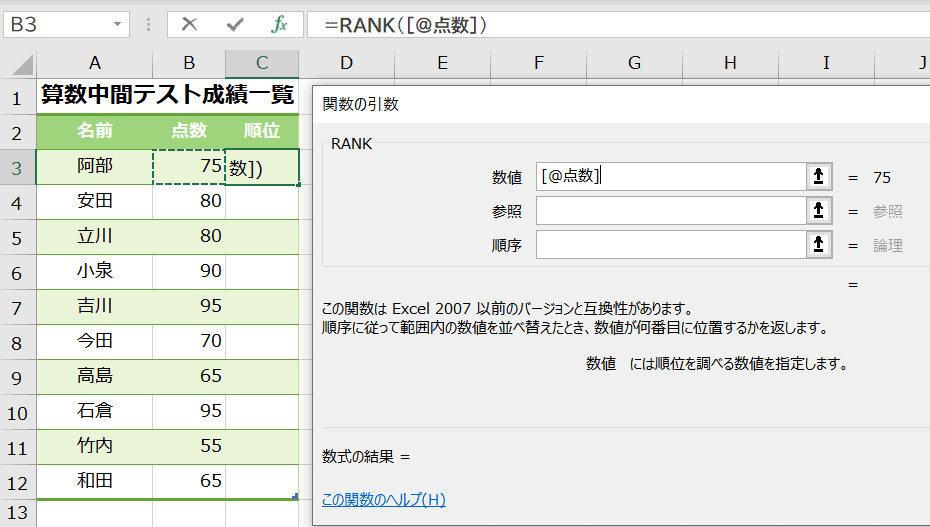This screenshot has height=527, width=930.
Task: Click the Enter checkmark formula bar icon
Action: pyautogui.click(x=235, y=25)
